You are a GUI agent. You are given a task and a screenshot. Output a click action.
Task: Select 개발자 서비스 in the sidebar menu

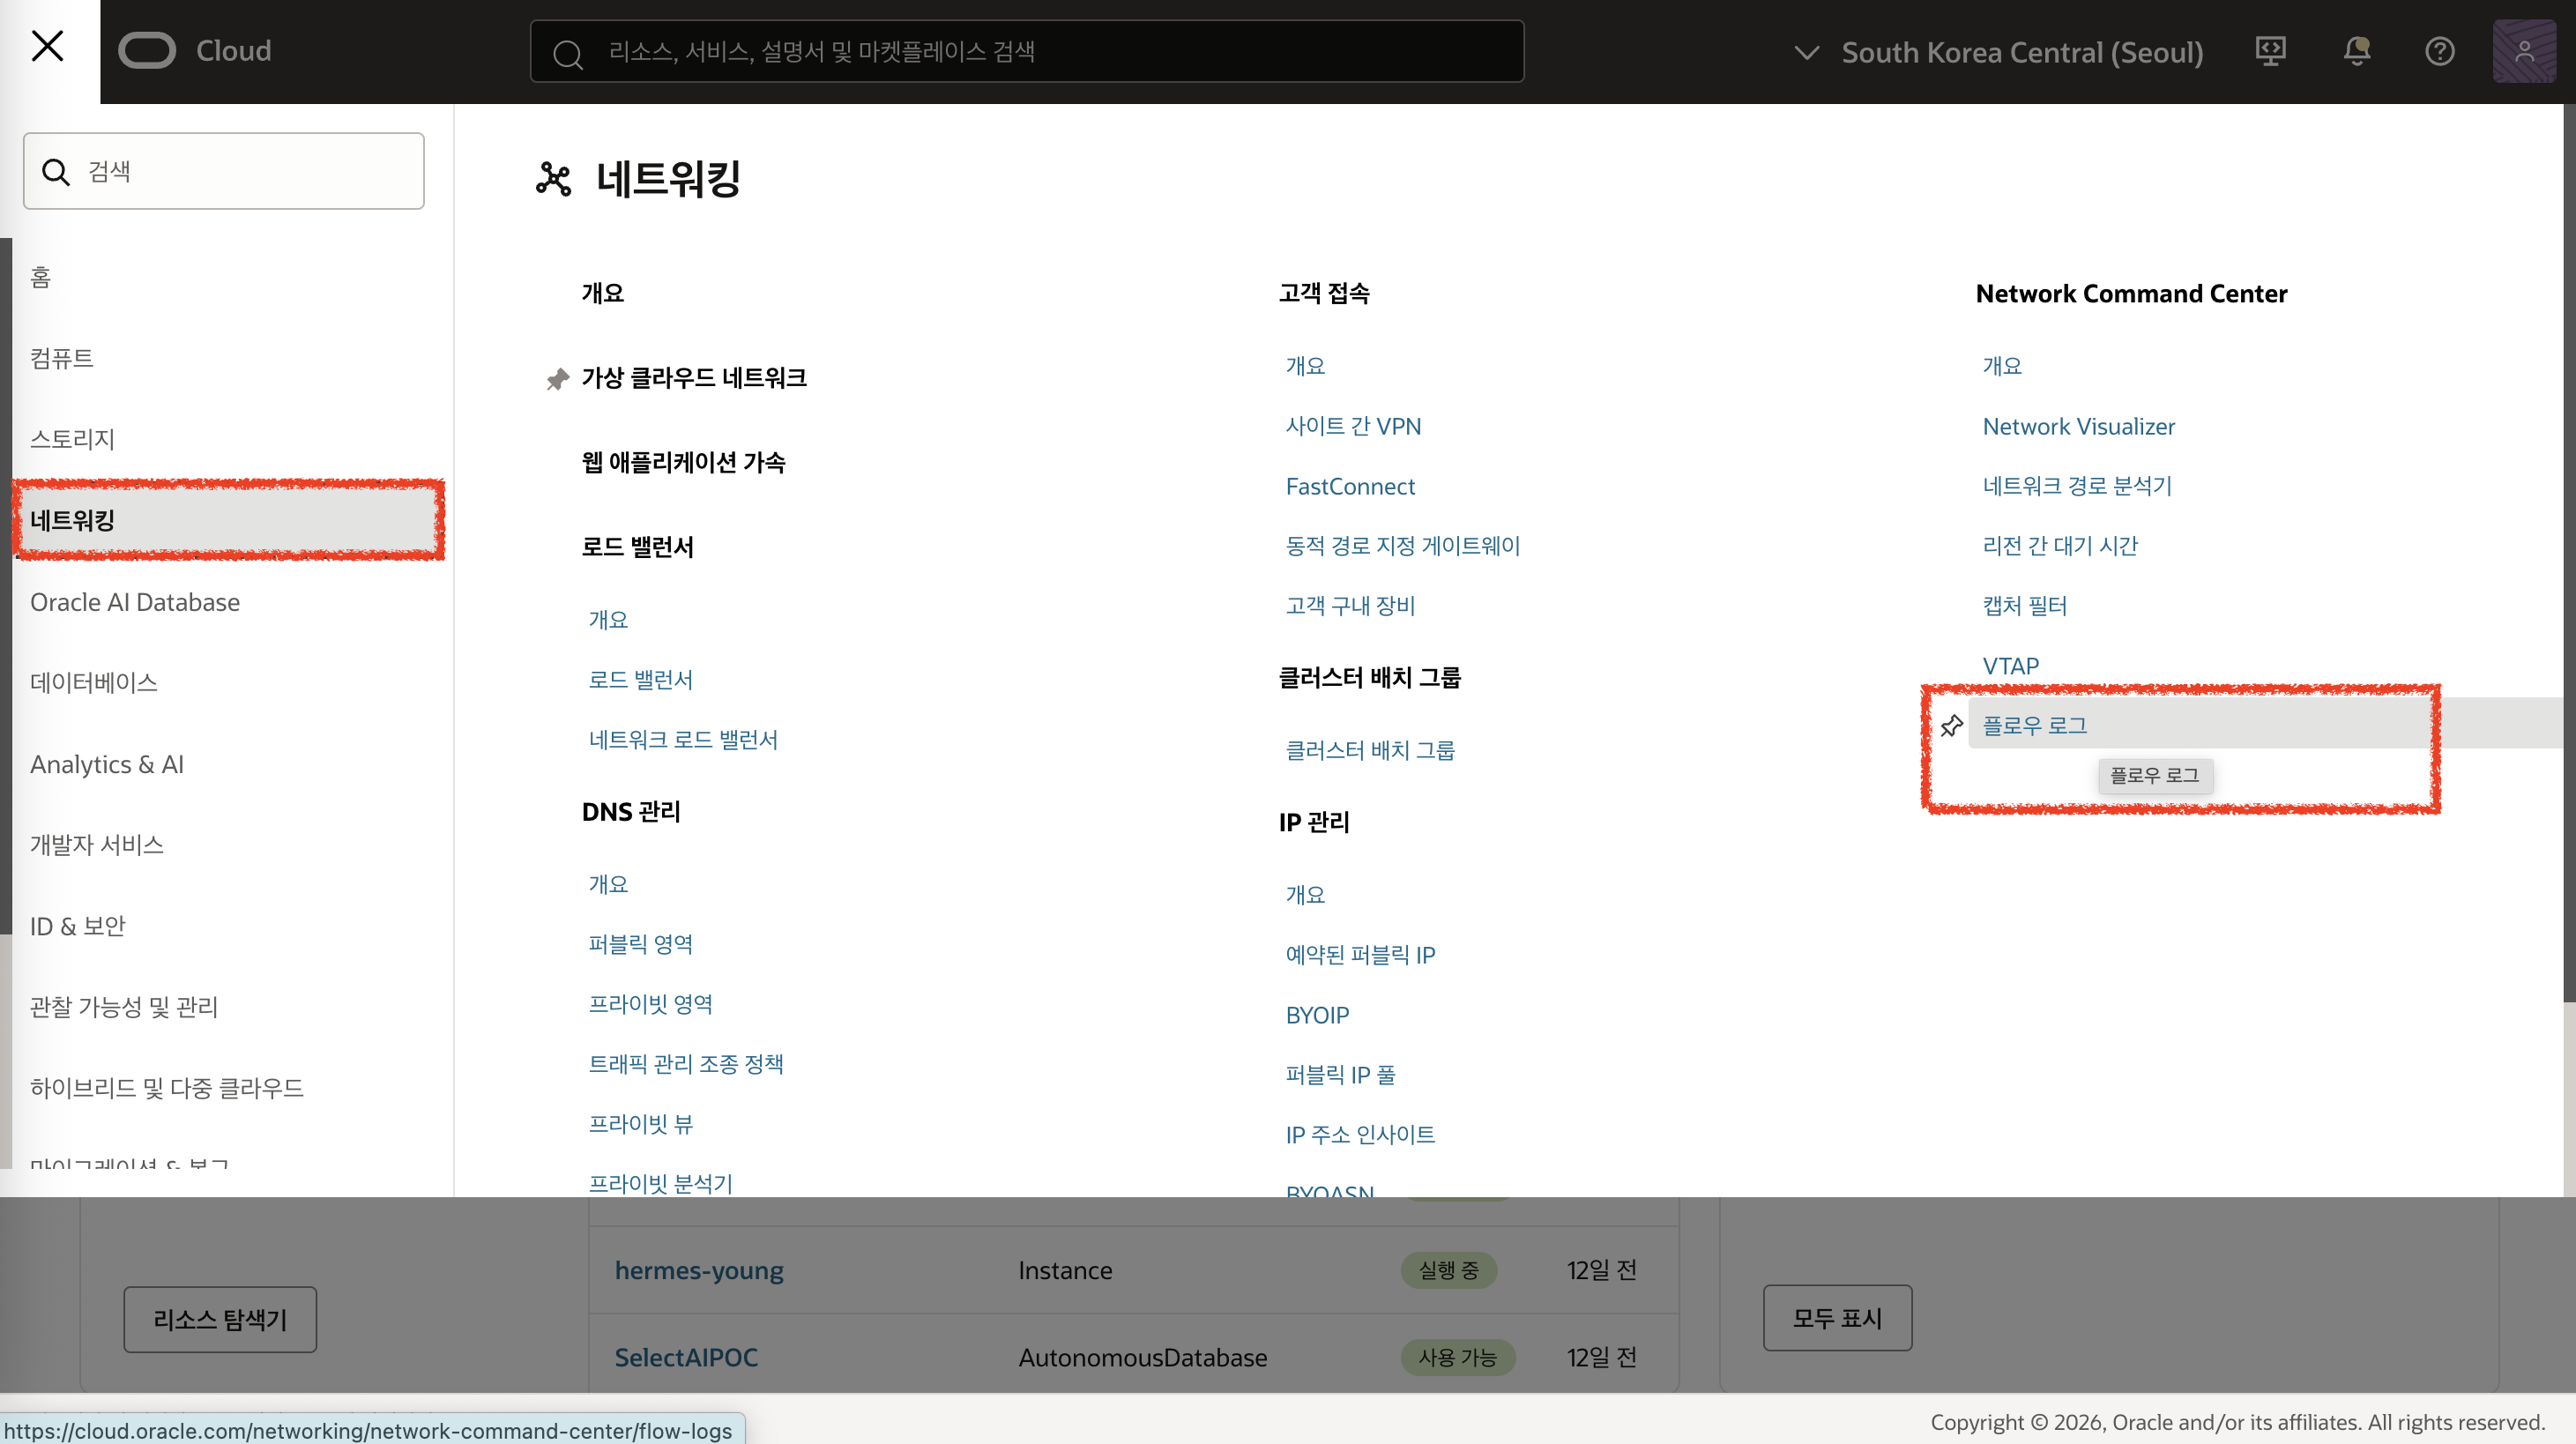[97, 845]
